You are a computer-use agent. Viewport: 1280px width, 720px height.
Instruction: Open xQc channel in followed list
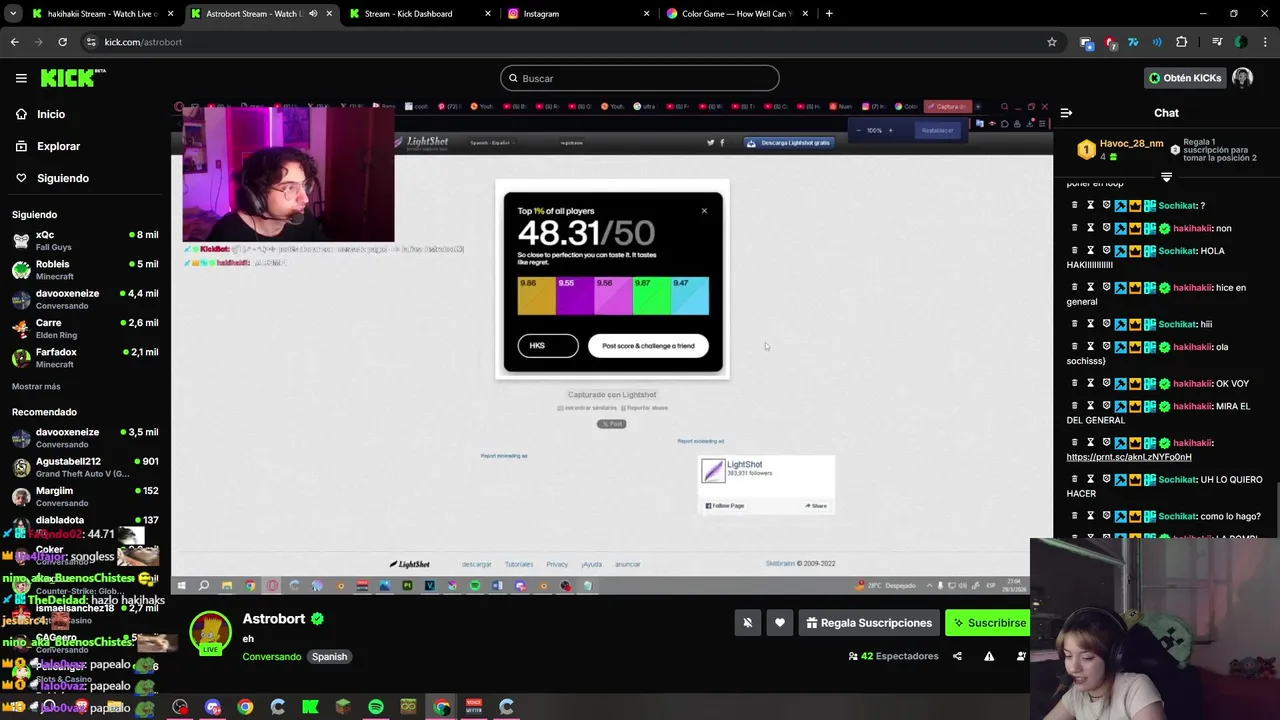85,240
